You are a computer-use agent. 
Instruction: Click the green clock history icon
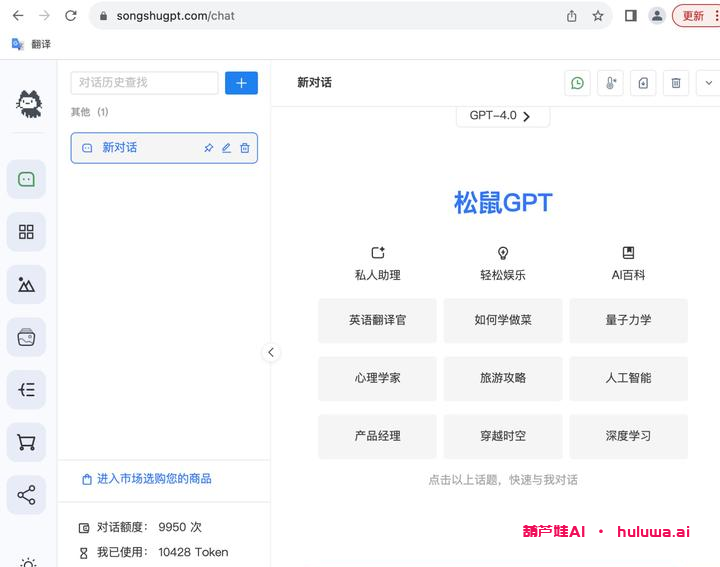[x=577, y=83]
